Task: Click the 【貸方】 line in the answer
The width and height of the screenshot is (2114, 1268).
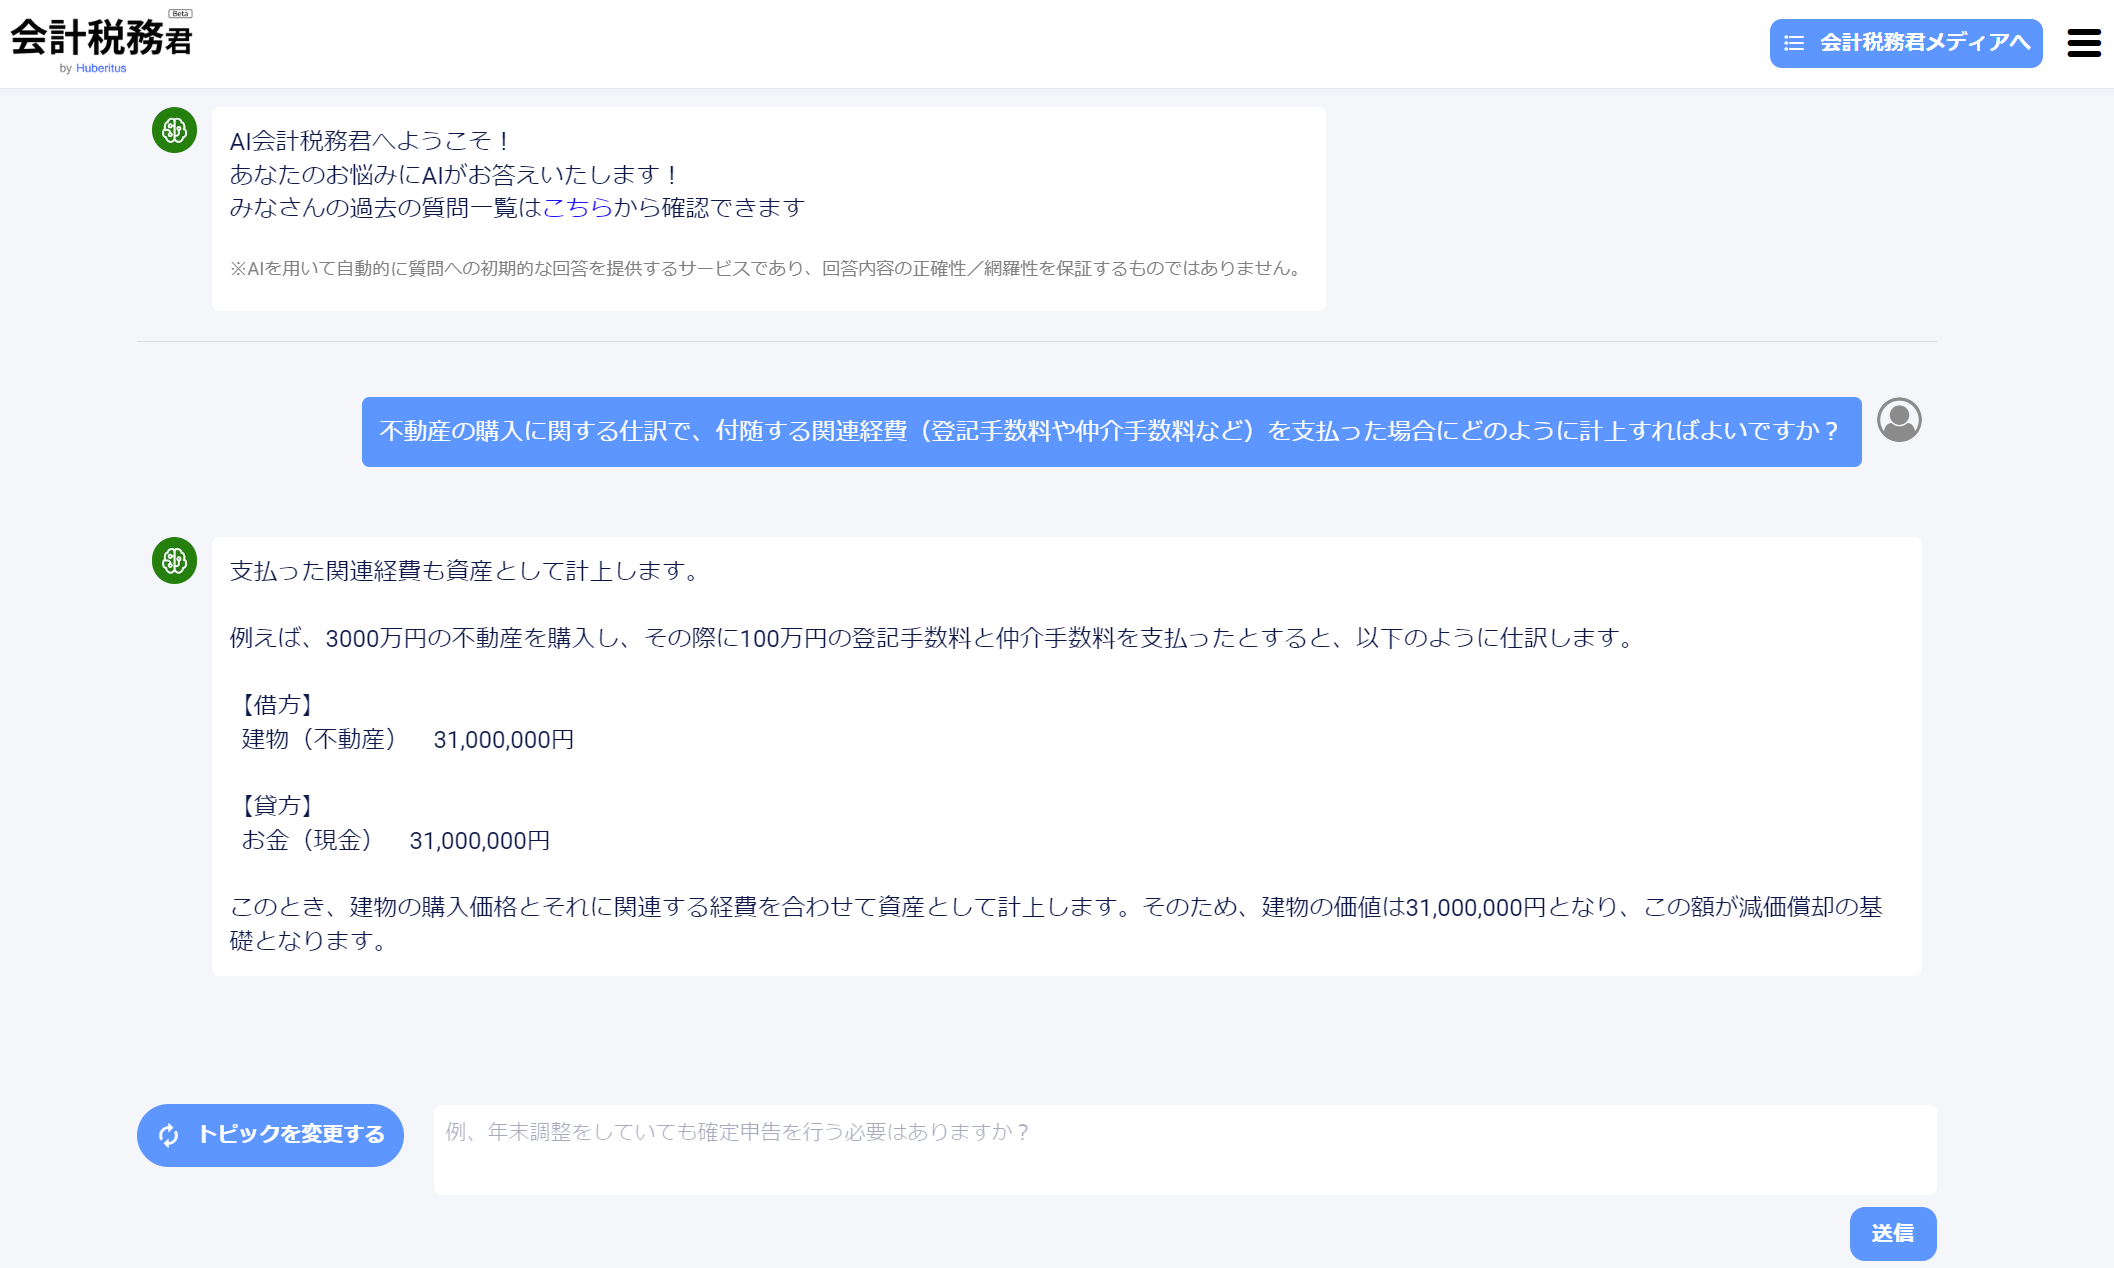Action: tap(278, 806)
